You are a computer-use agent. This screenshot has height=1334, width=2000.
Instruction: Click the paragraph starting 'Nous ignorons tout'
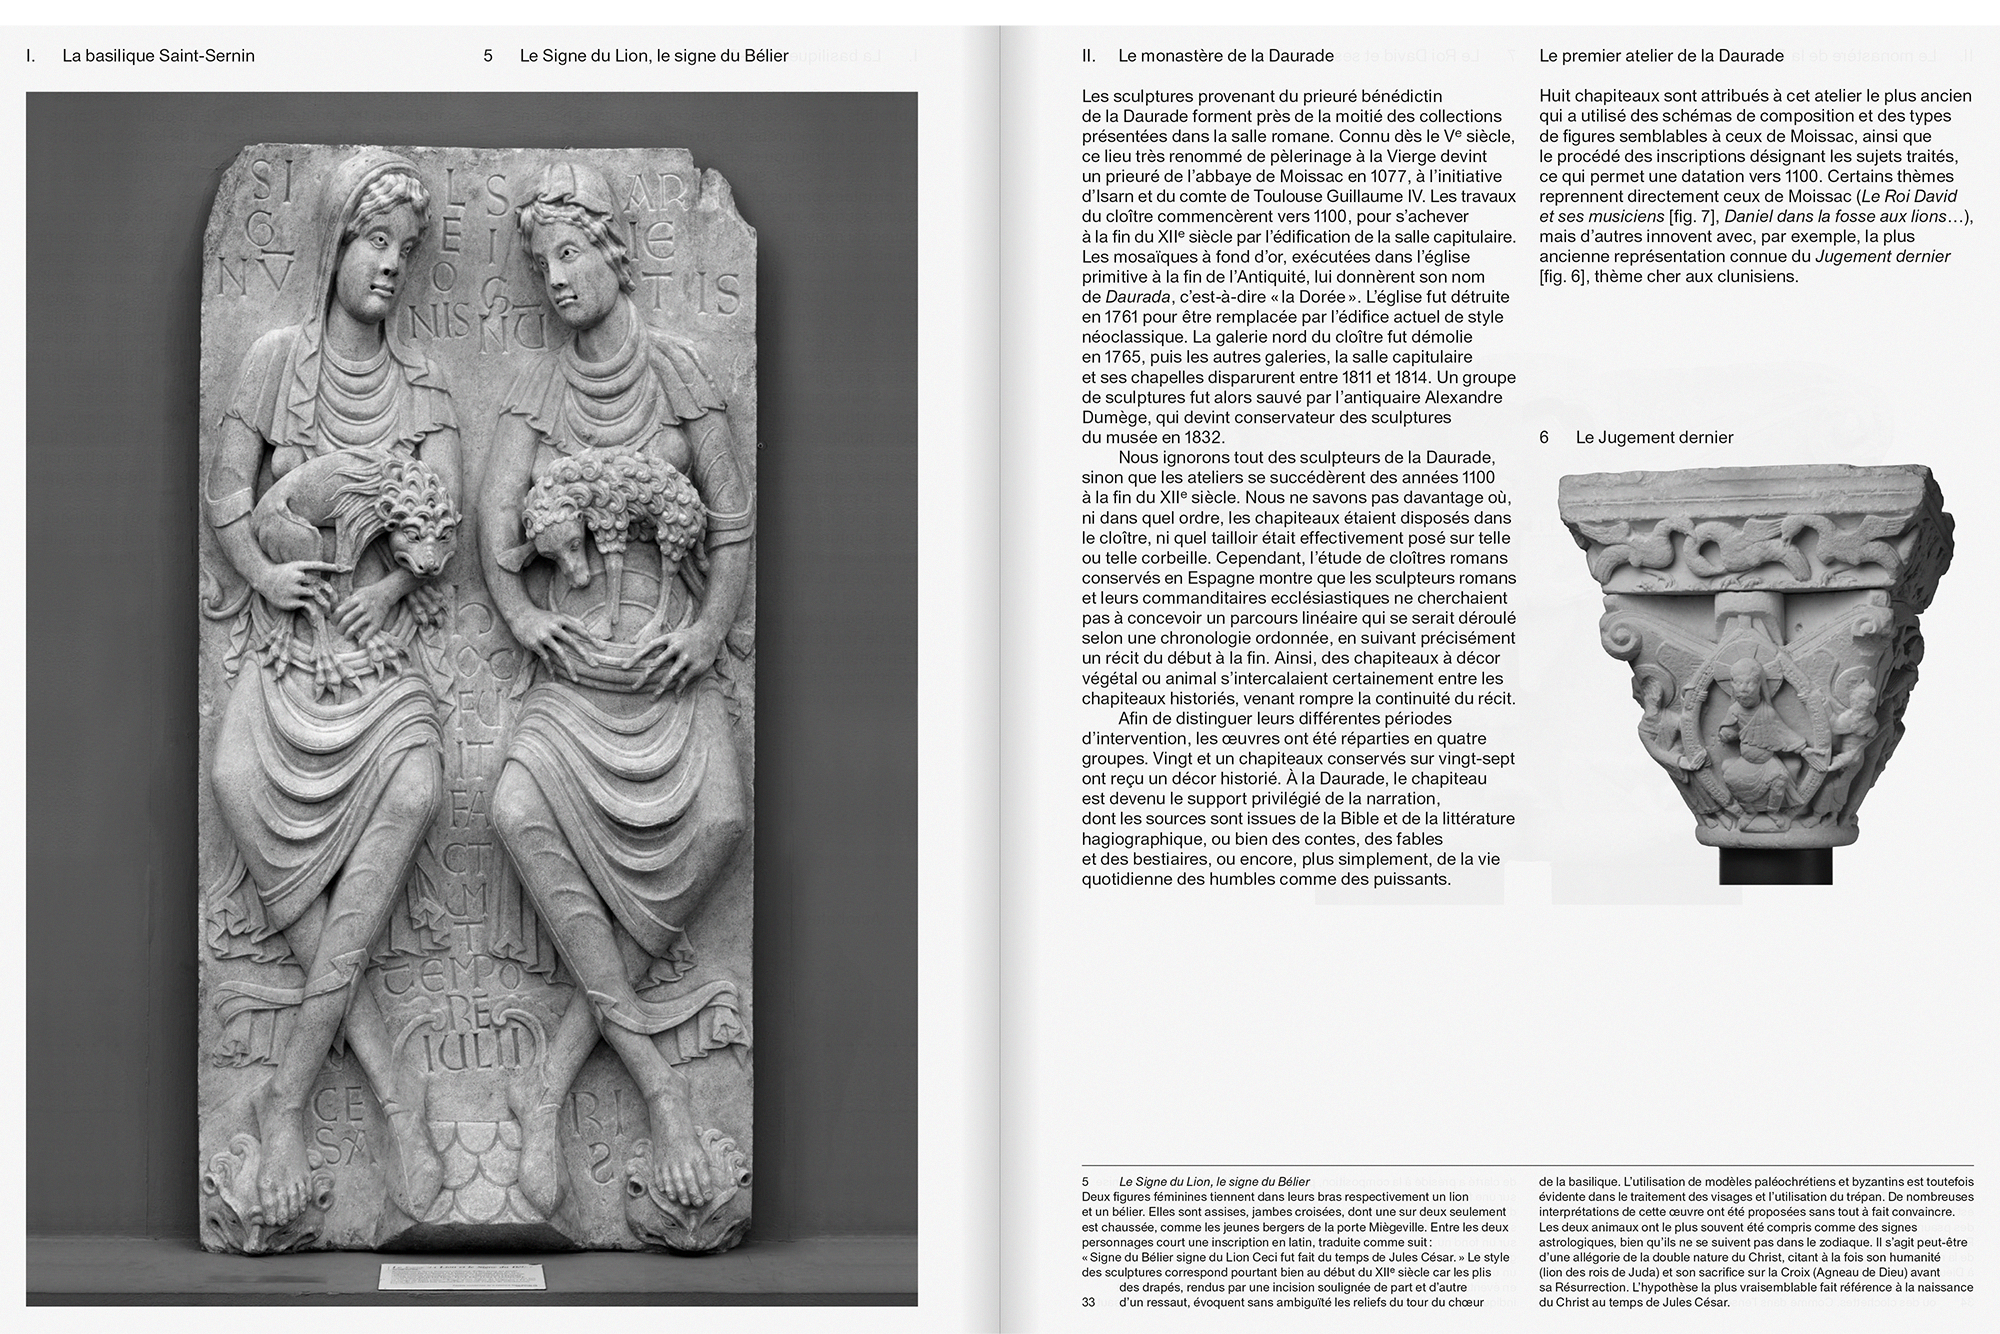pos(1298,577)
